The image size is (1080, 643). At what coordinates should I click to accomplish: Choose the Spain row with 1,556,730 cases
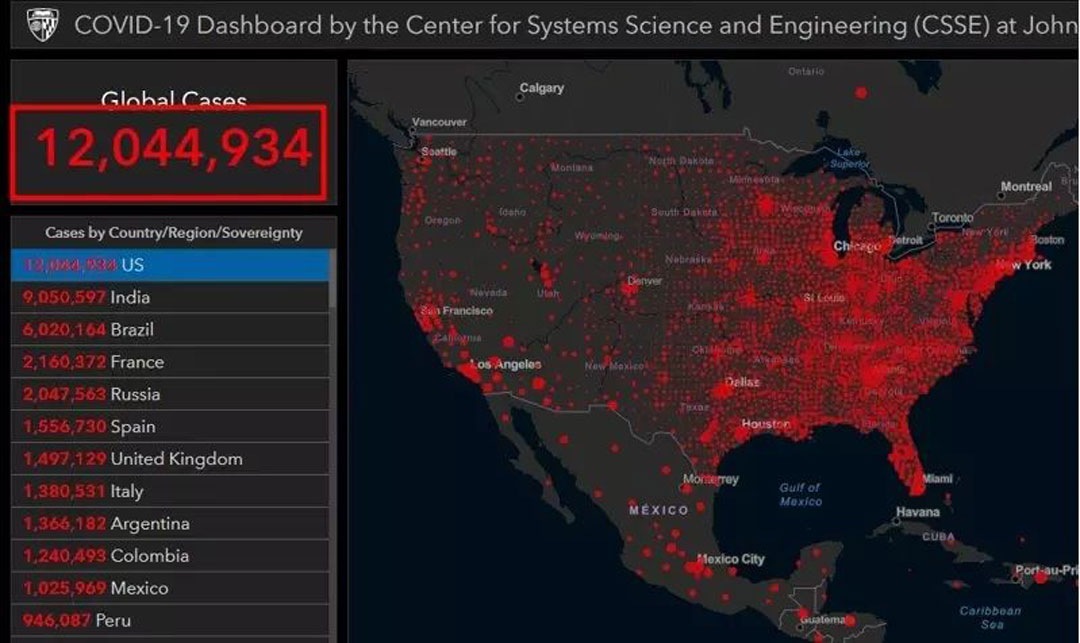pyautogui.click(x=170, y=427)
